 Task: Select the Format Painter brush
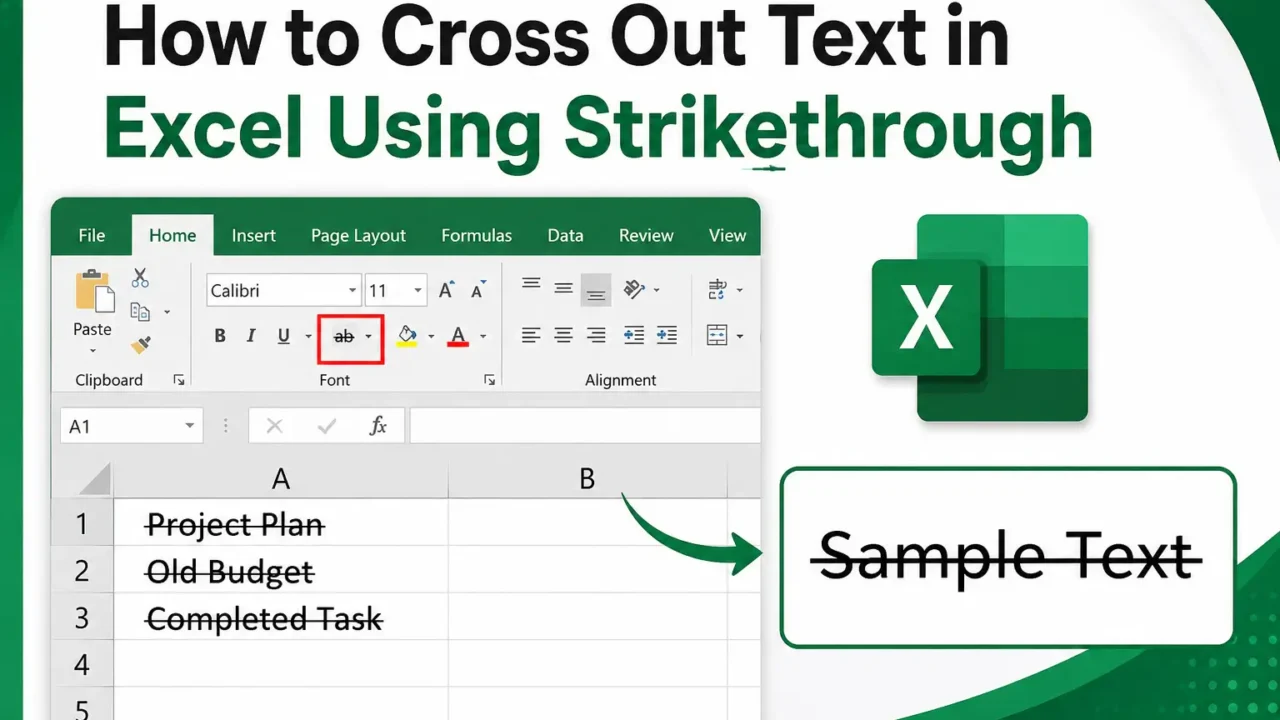click(141, 345)
